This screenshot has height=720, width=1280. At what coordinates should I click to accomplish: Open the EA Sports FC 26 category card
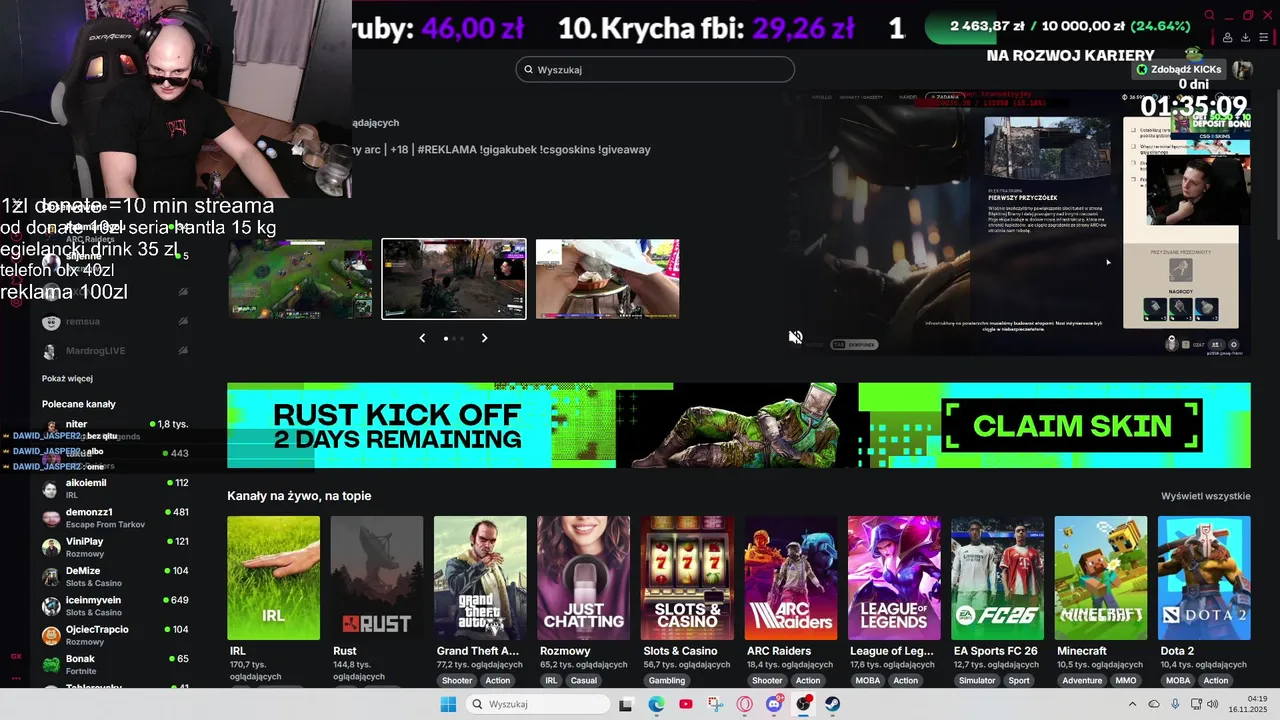pos(998,578)
